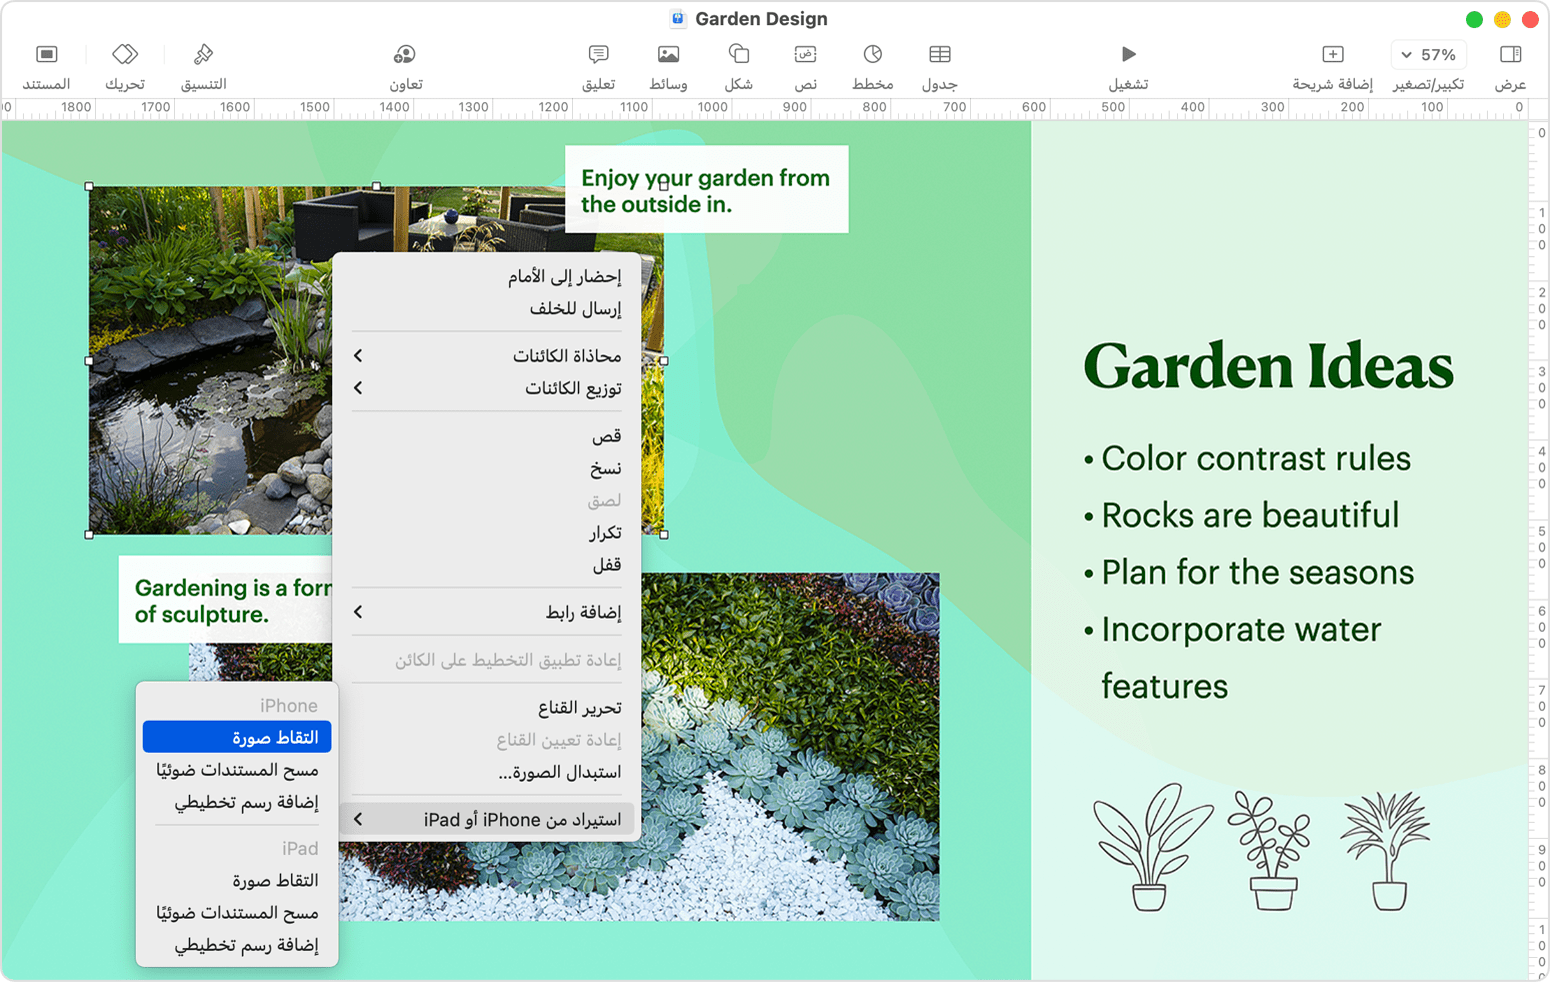
Task: Click the Garden Ideas title text
Action: coord(1268,366)
